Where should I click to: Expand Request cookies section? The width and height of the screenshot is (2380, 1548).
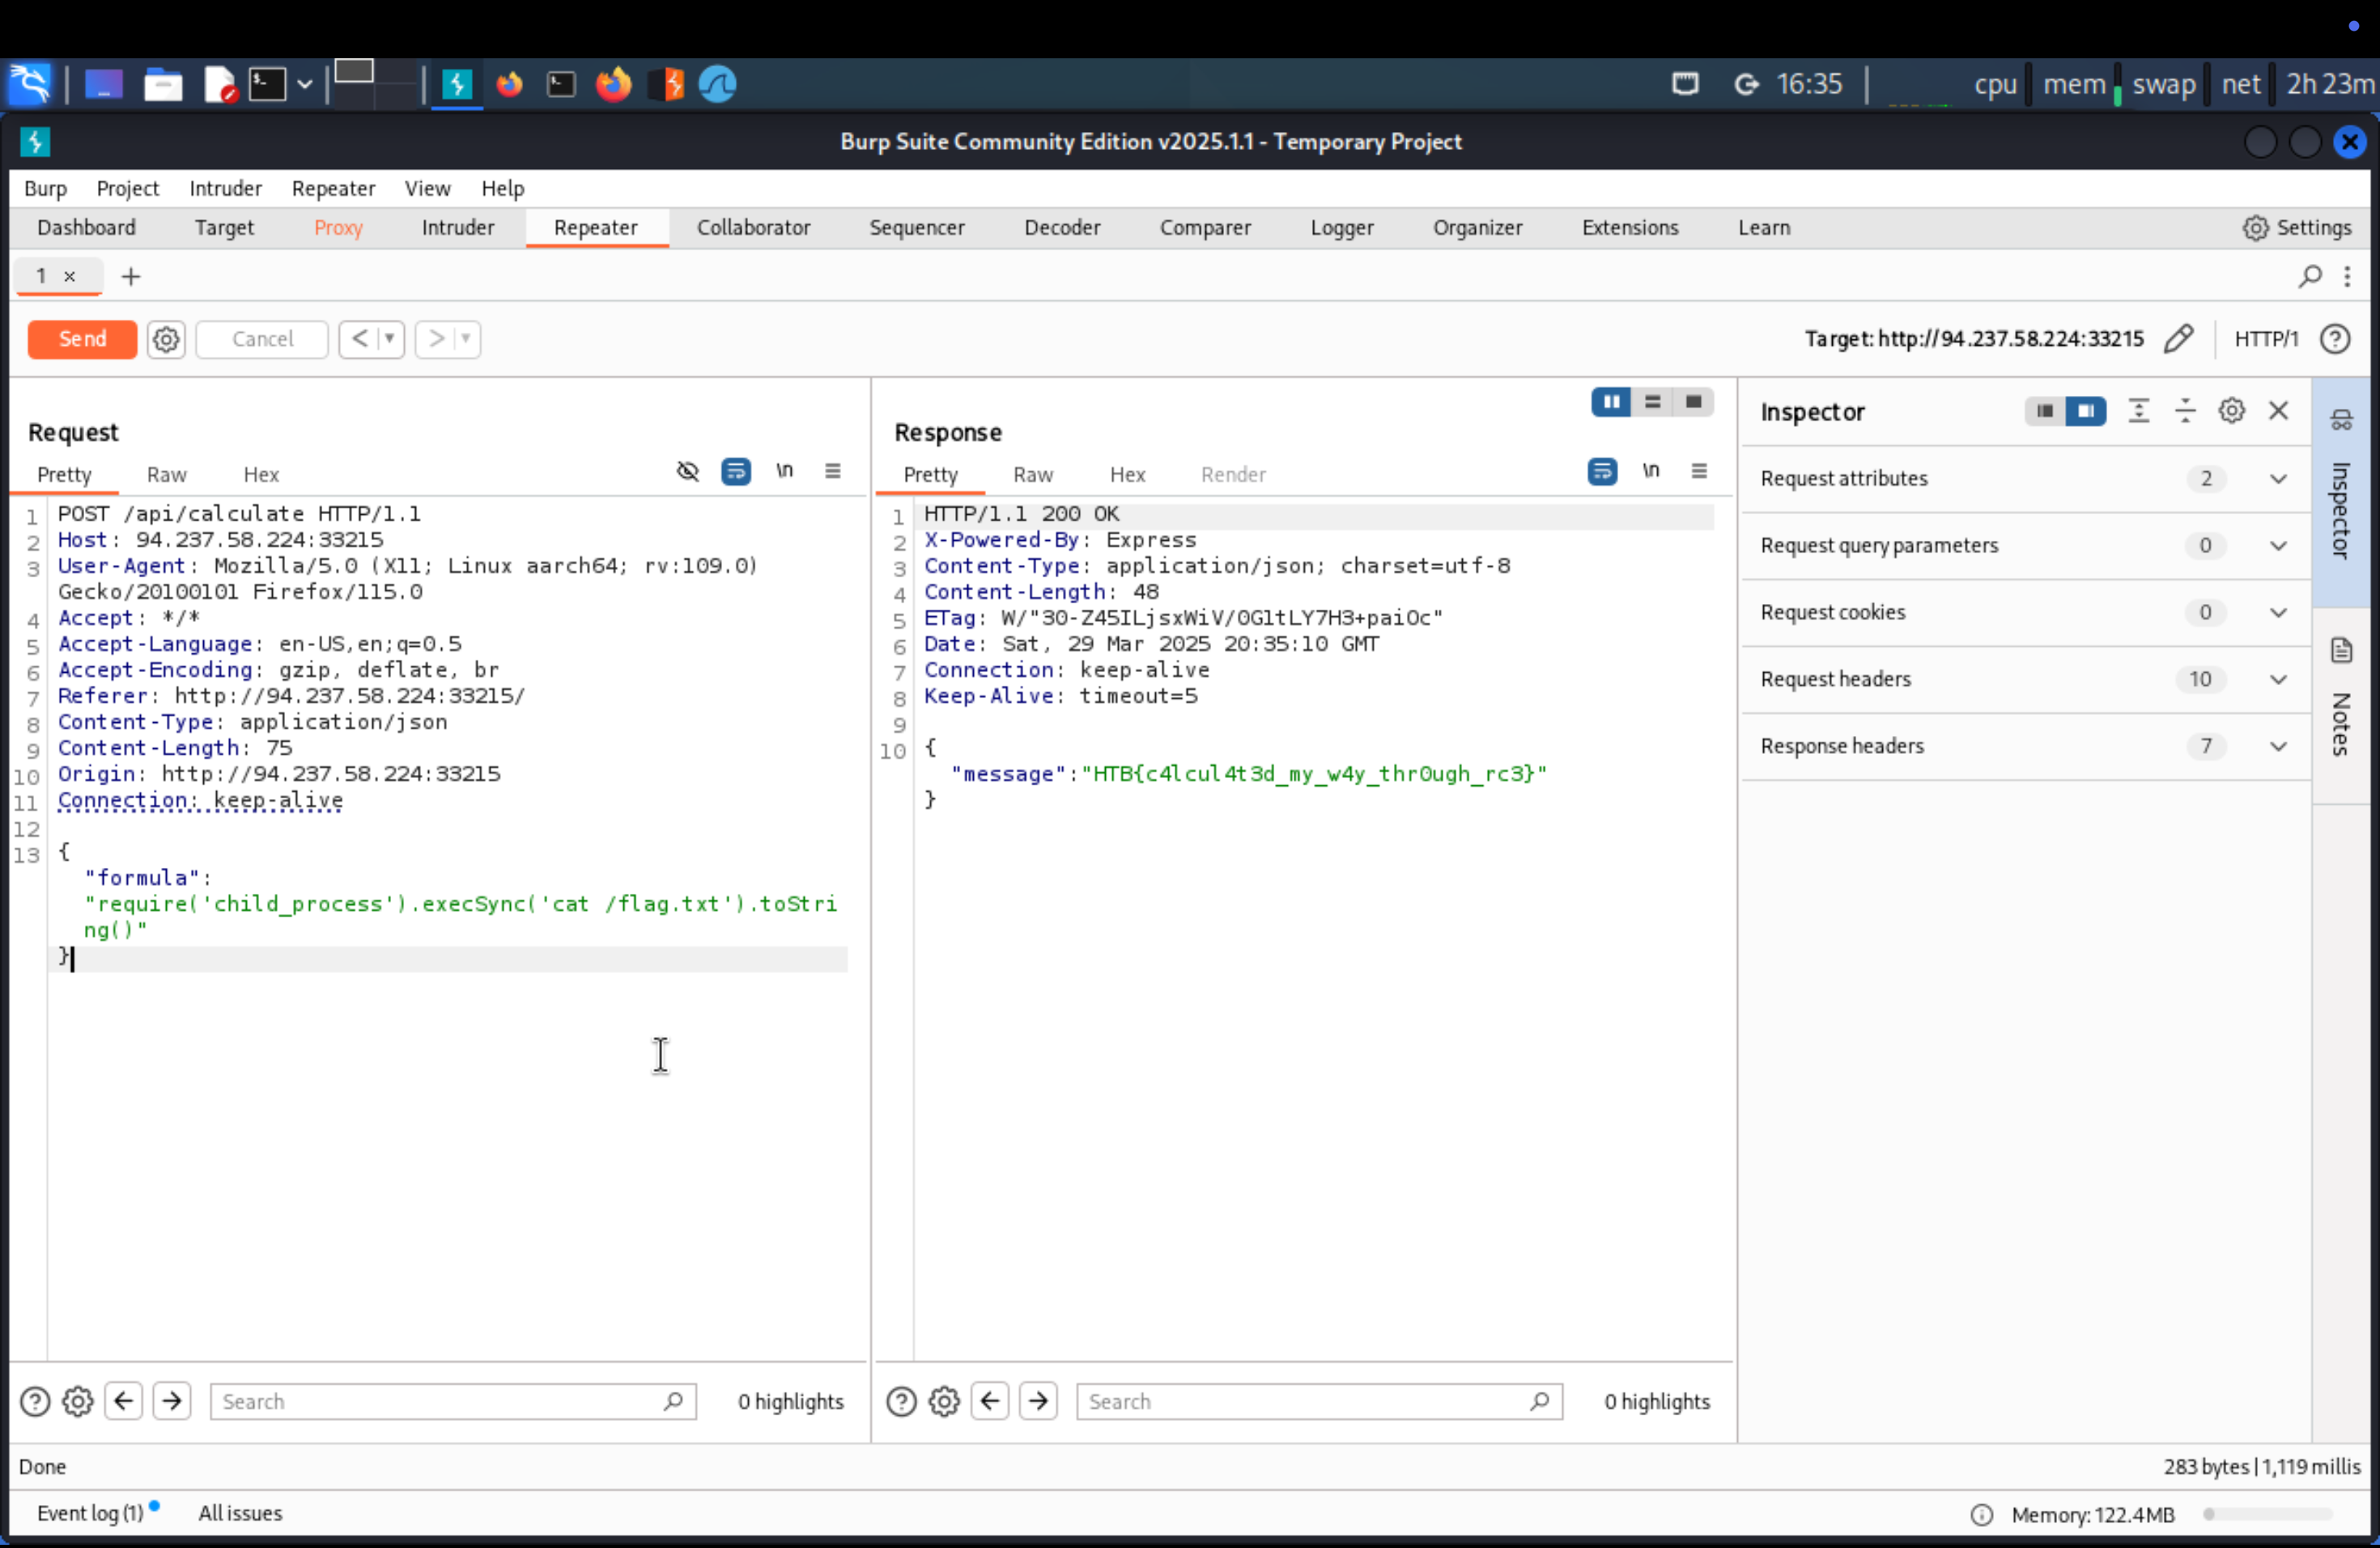(2025, 613)
